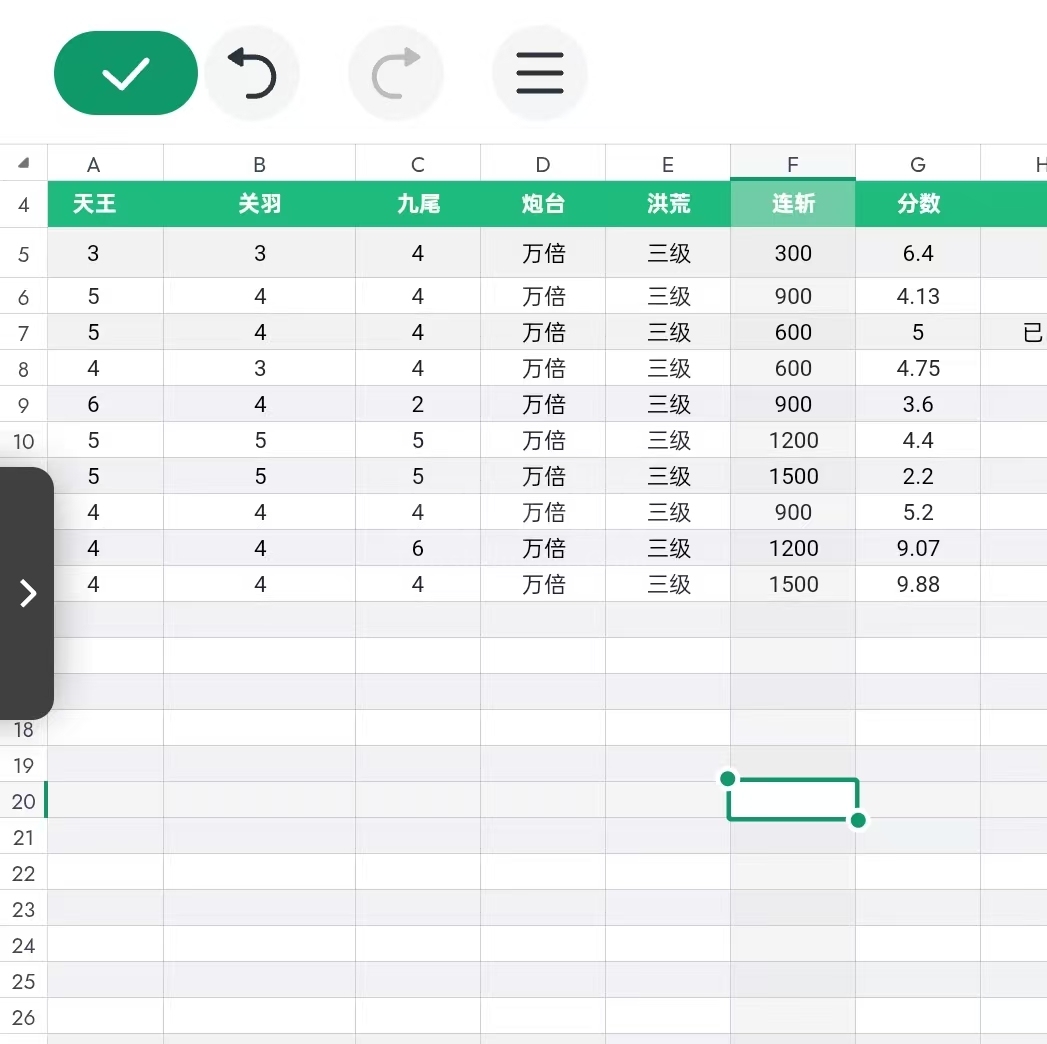Click the 炮台 header cell
1047x1044 pixels.
pos(543,204)
